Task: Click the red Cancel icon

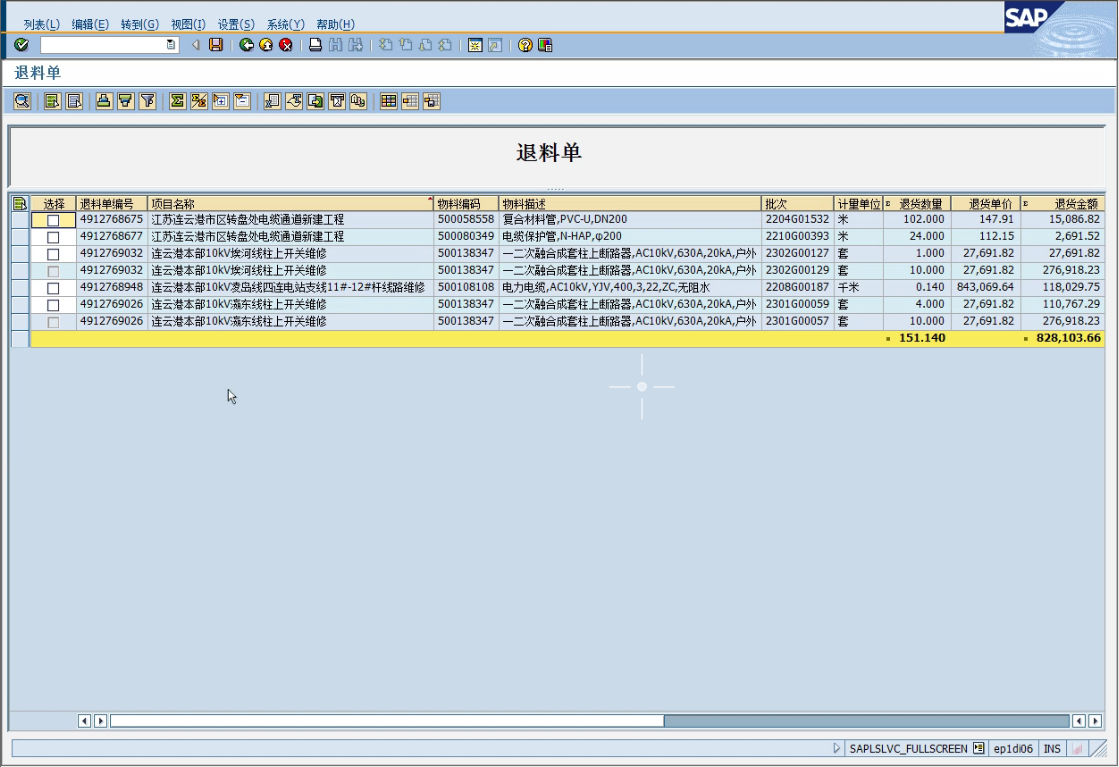Action: tap(286, 45)
